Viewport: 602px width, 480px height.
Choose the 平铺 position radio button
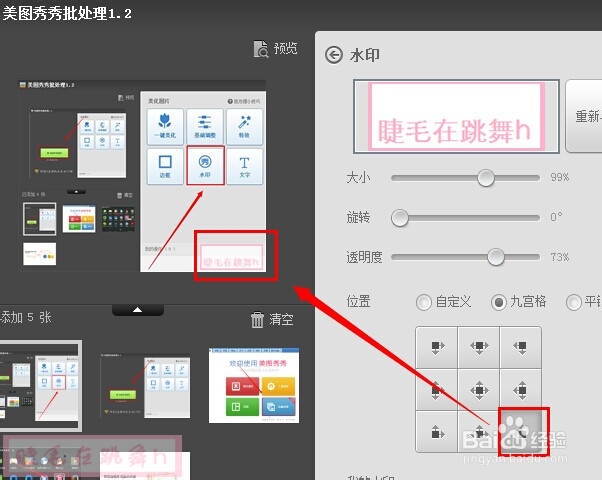tap(574, 302)
